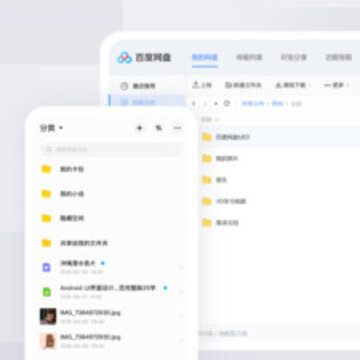Image resolution: width=360 pixels, height=360 pixels.
Task: Open 最近使用 with clock icon in sidebar
Action: (138, 86)
